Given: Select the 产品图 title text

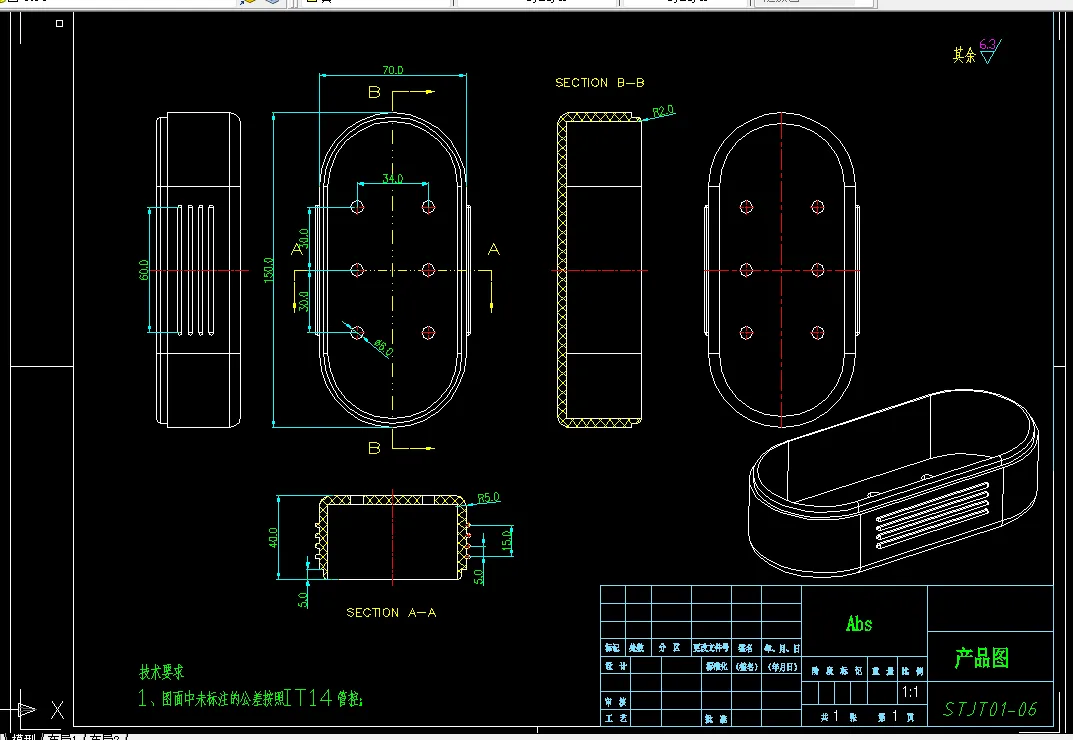Looking at the screenshot, I should (x=981, y=658).
